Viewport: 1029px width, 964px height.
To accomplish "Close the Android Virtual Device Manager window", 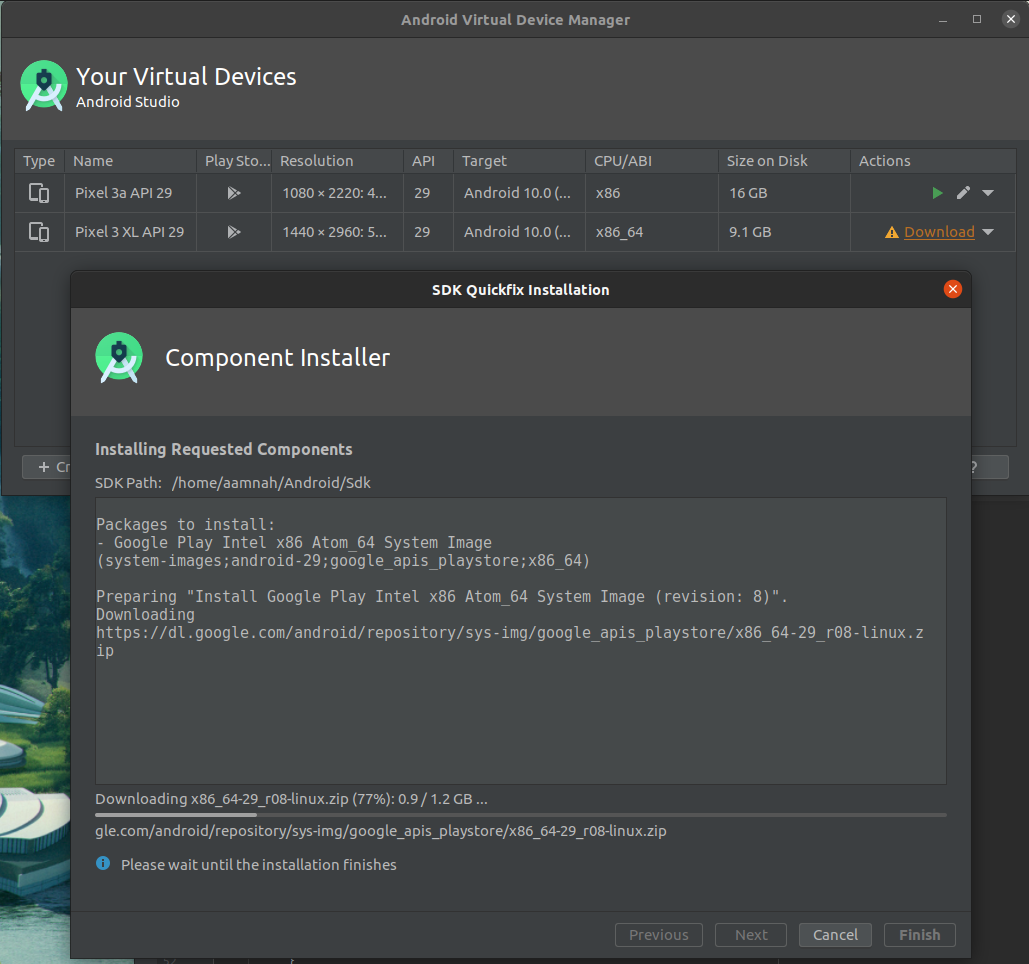I will [1011, 19].
